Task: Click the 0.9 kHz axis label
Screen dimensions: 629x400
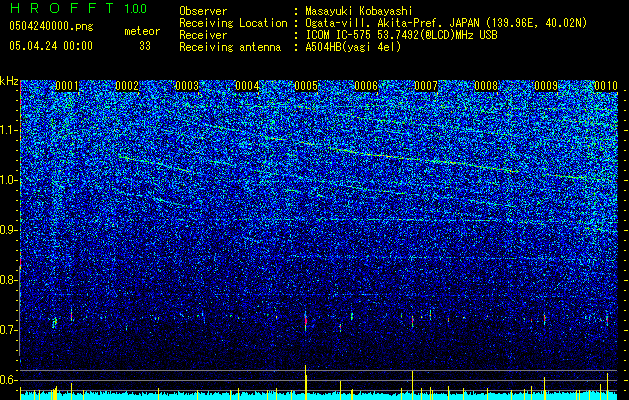Action: coord(9,230)
